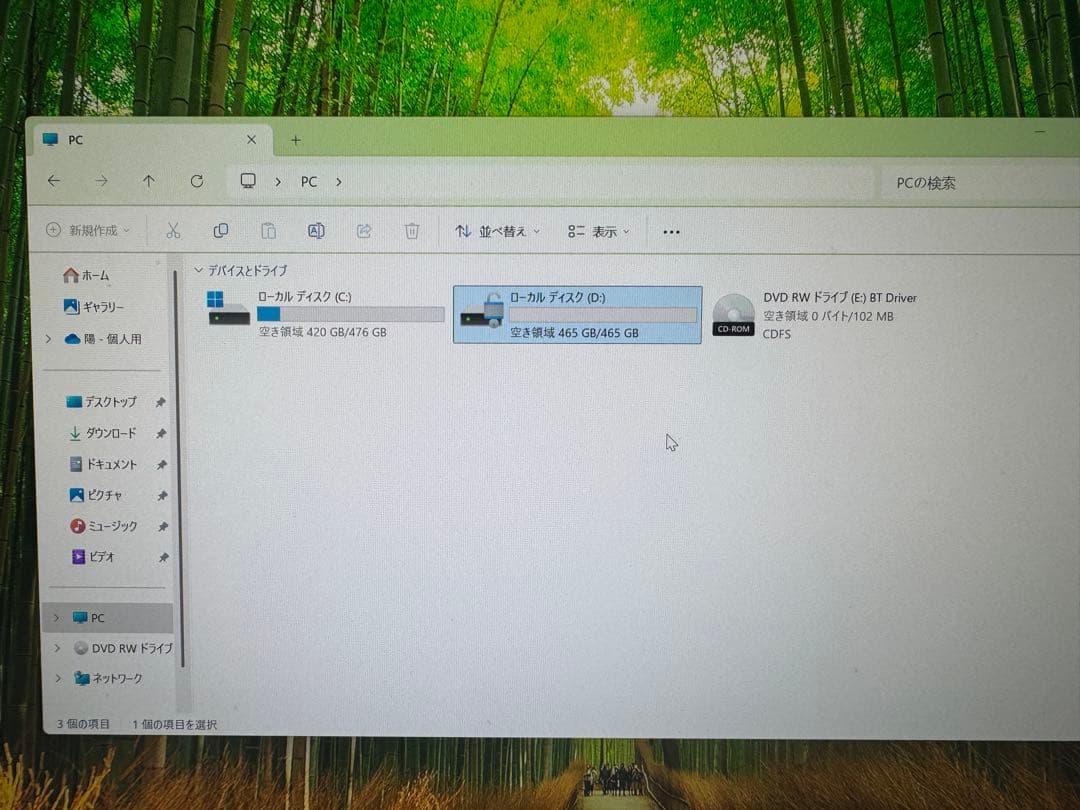1080x810 pixels.
Task: Refresh the folder view with the refresh icon
Action: click(197, 181)
